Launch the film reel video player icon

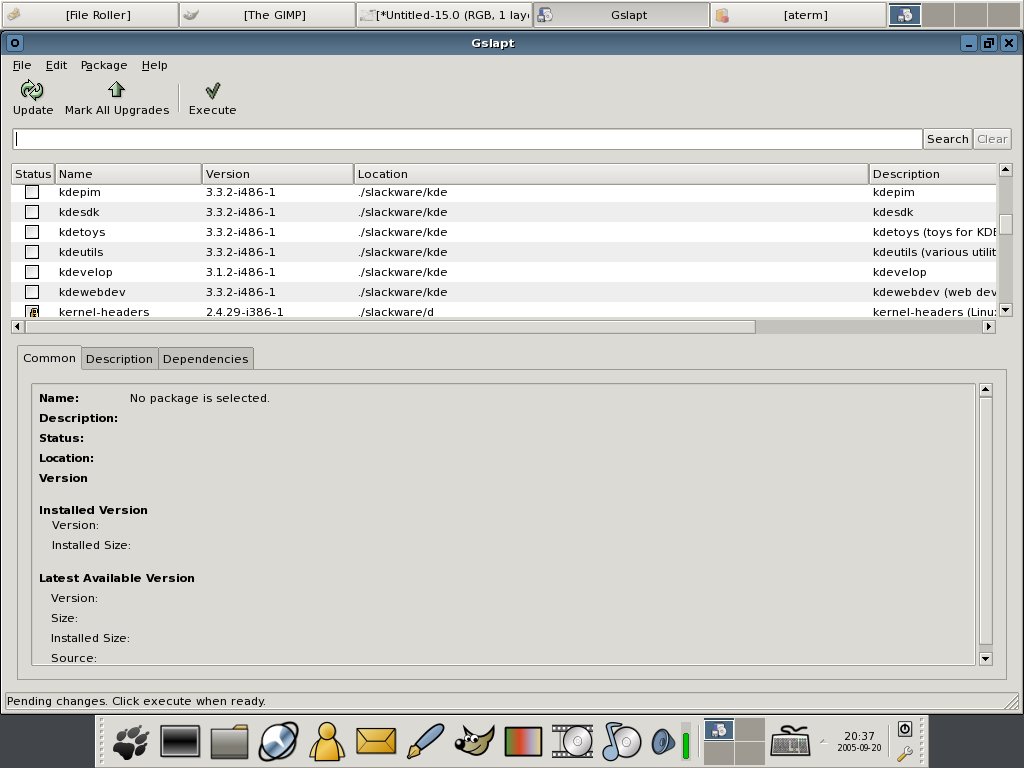[572, 741]
